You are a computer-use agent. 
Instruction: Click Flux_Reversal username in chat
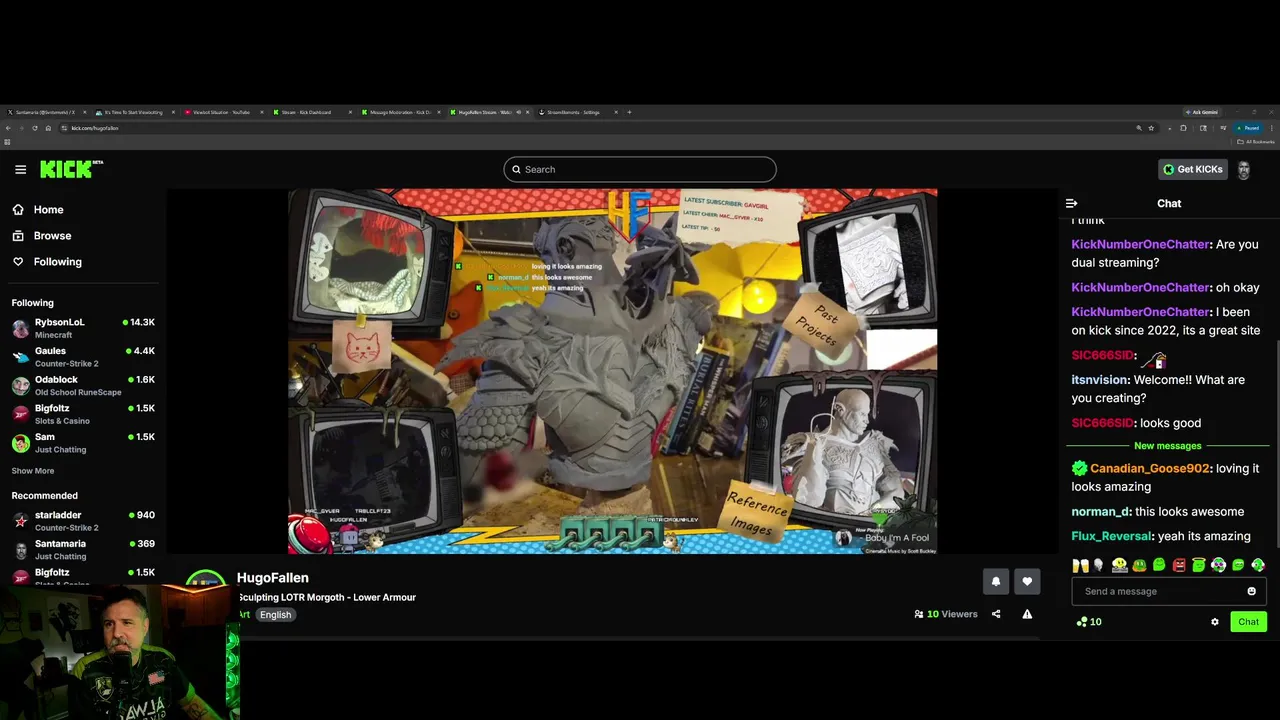coord(1112,536)
